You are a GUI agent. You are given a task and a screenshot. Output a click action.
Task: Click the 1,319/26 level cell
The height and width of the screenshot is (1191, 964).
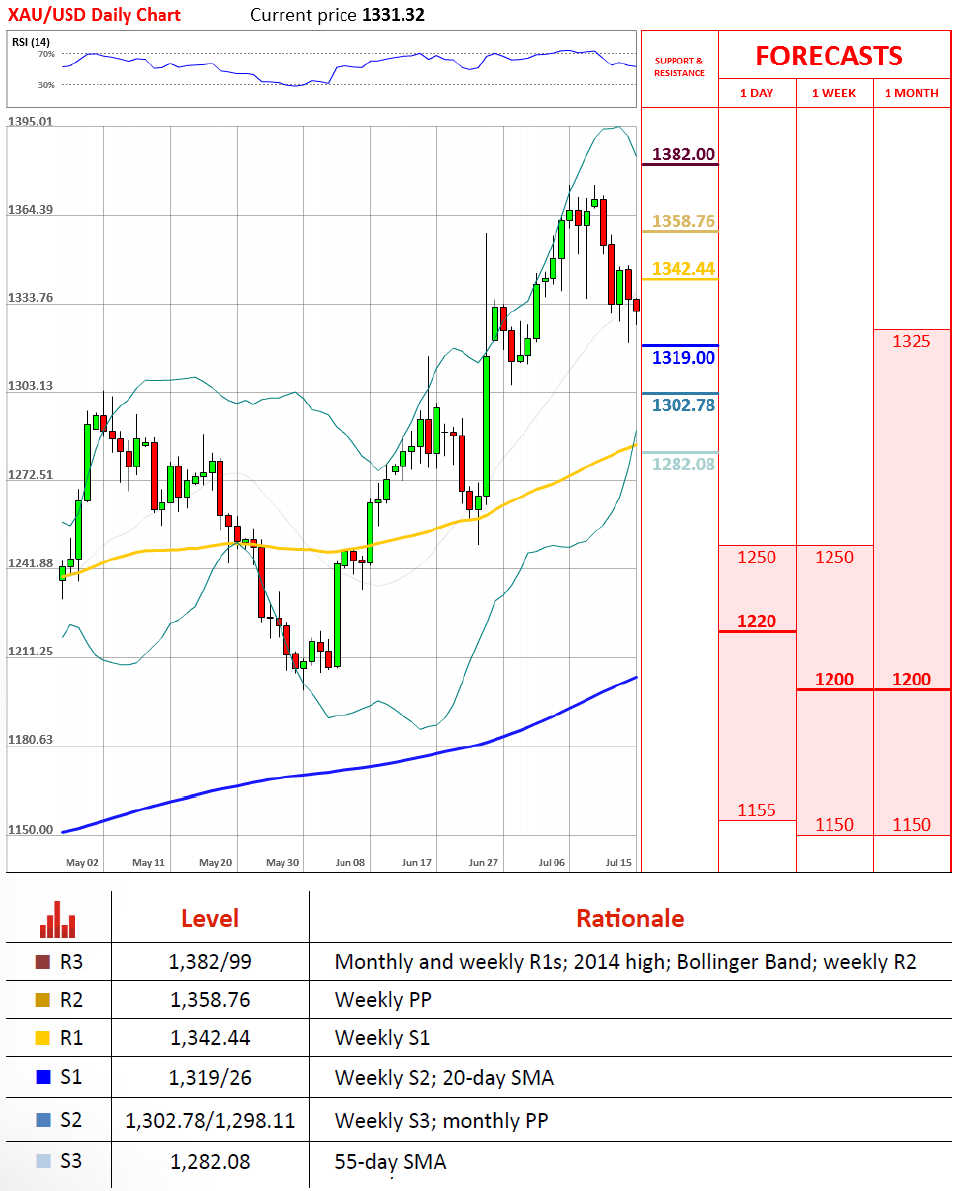click(210, 1077)
